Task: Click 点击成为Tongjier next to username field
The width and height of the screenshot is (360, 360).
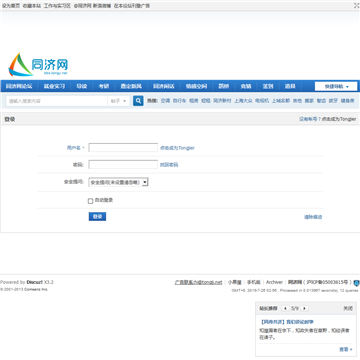Action: [177, 148]
